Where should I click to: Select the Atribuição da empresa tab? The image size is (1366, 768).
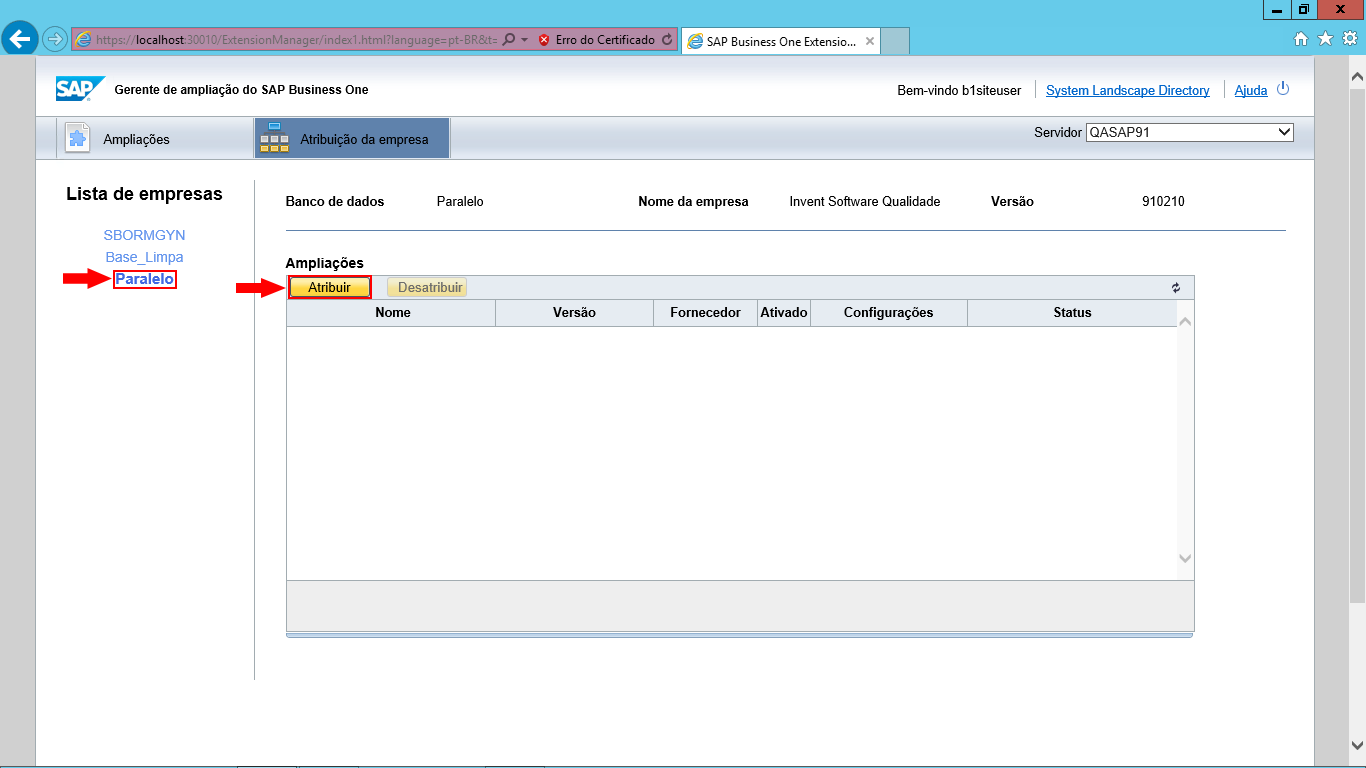(x=352, y=138)
